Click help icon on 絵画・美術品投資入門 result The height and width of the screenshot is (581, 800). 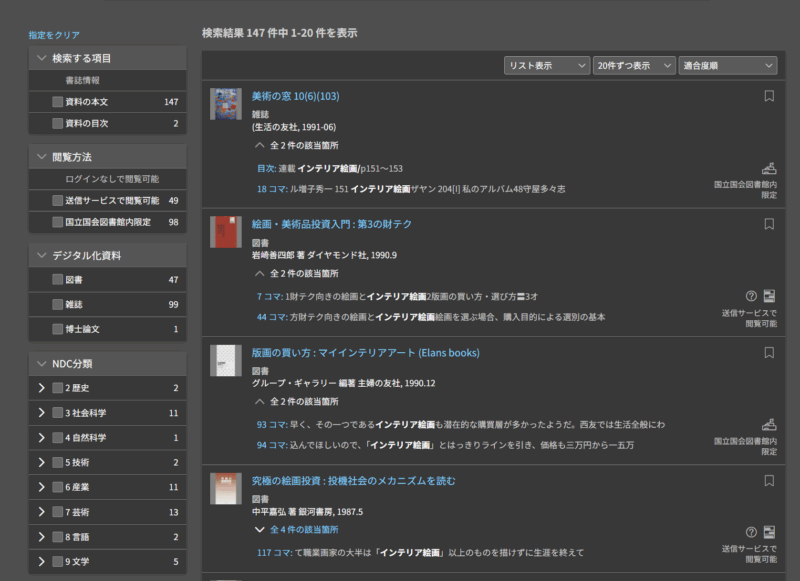click(751, 296)
